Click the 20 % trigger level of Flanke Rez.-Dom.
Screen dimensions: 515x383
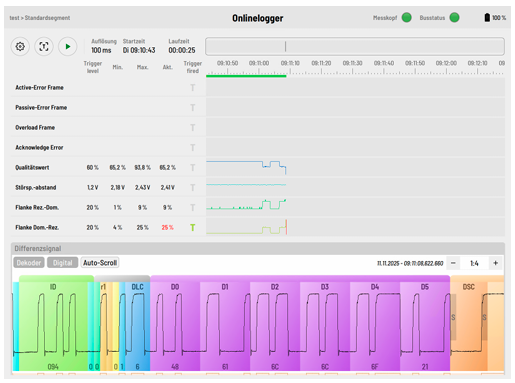pyautogui.click(x=93, y=208)
